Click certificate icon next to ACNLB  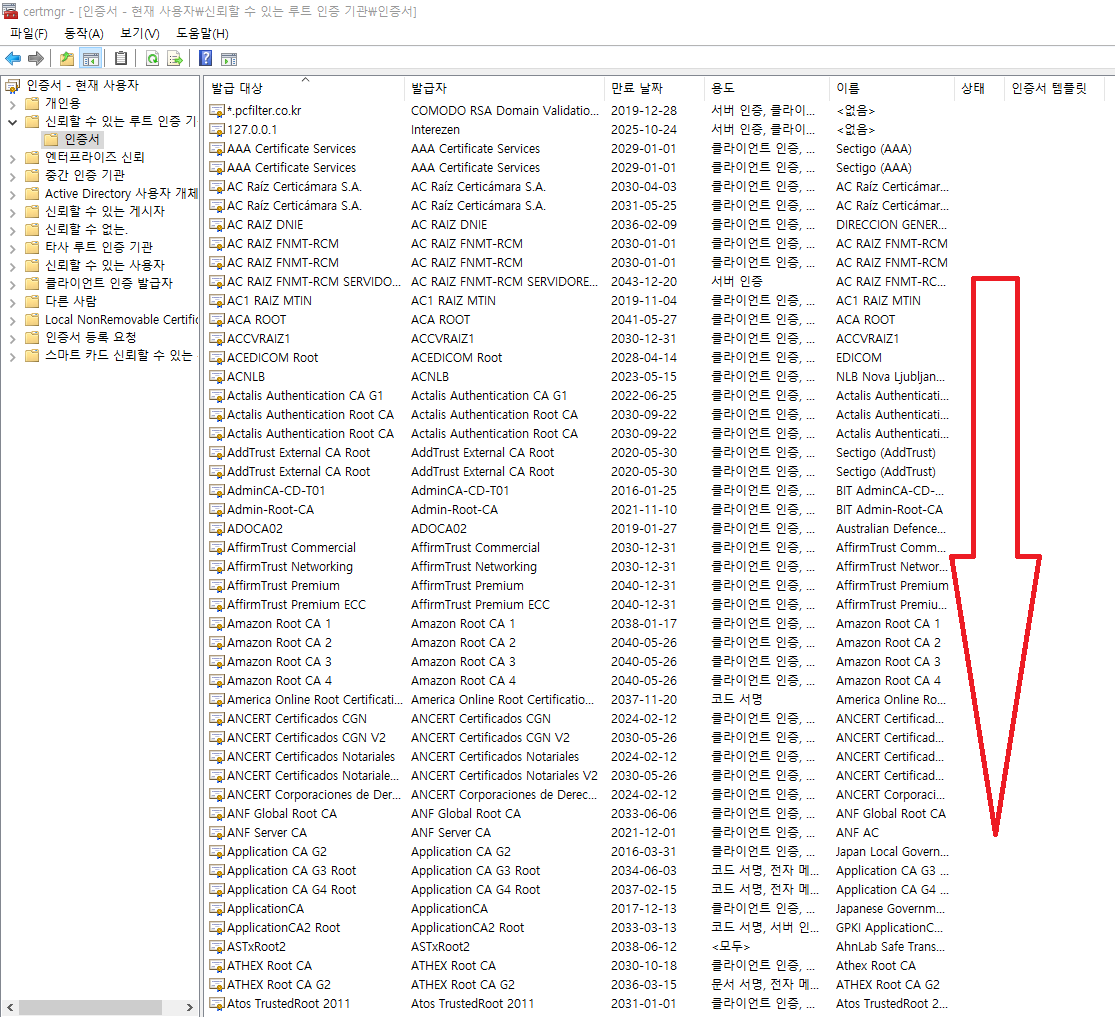click(x=217, y=376)
